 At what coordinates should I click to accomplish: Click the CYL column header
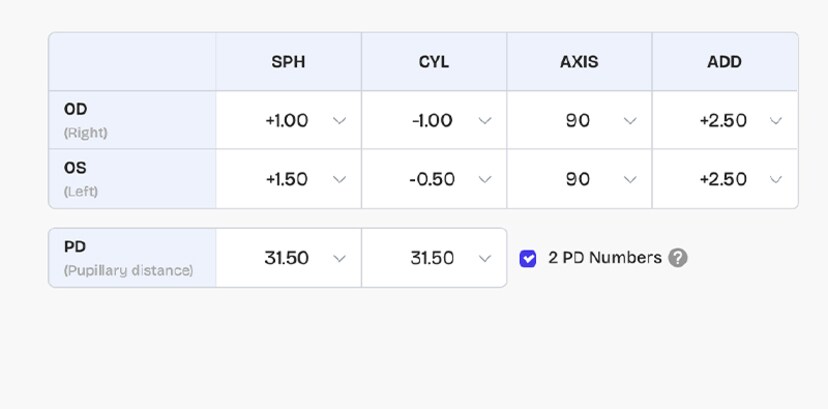(x=434, y=62)
